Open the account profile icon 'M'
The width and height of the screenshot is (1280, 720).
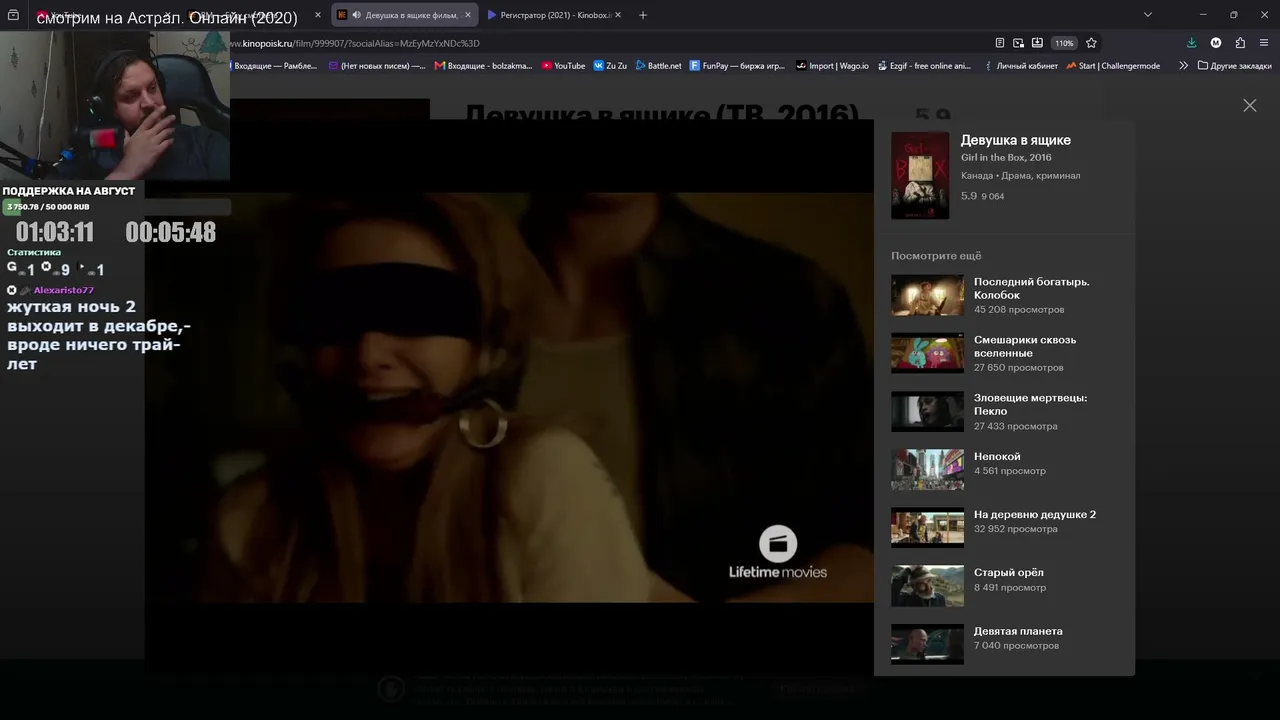[1216, 43]
